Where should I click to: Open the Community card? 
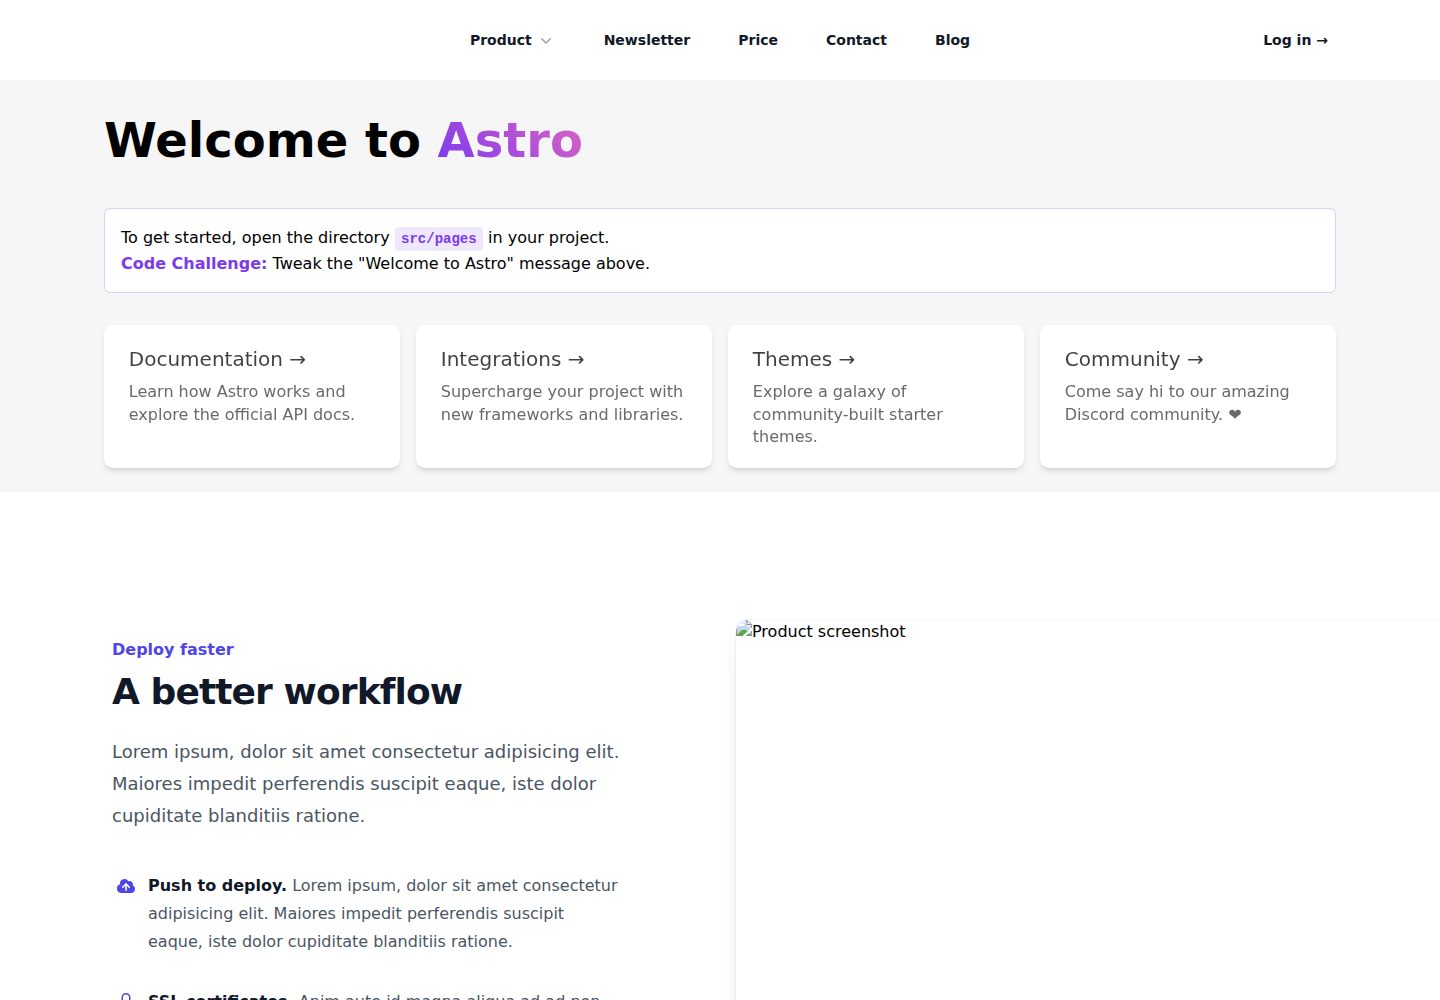click(1188, 396)
